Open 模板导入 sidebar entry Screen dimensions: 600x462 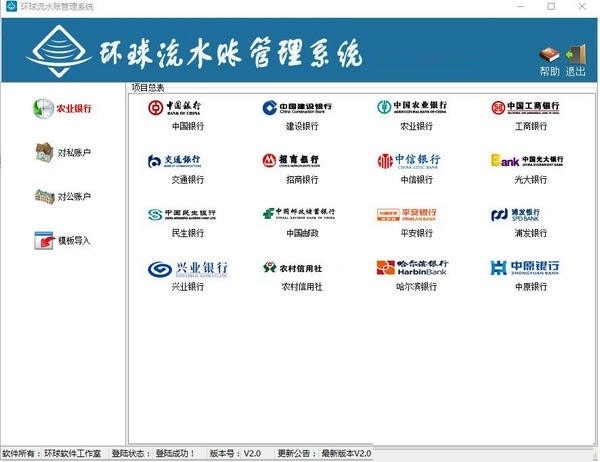click(62, 240)
